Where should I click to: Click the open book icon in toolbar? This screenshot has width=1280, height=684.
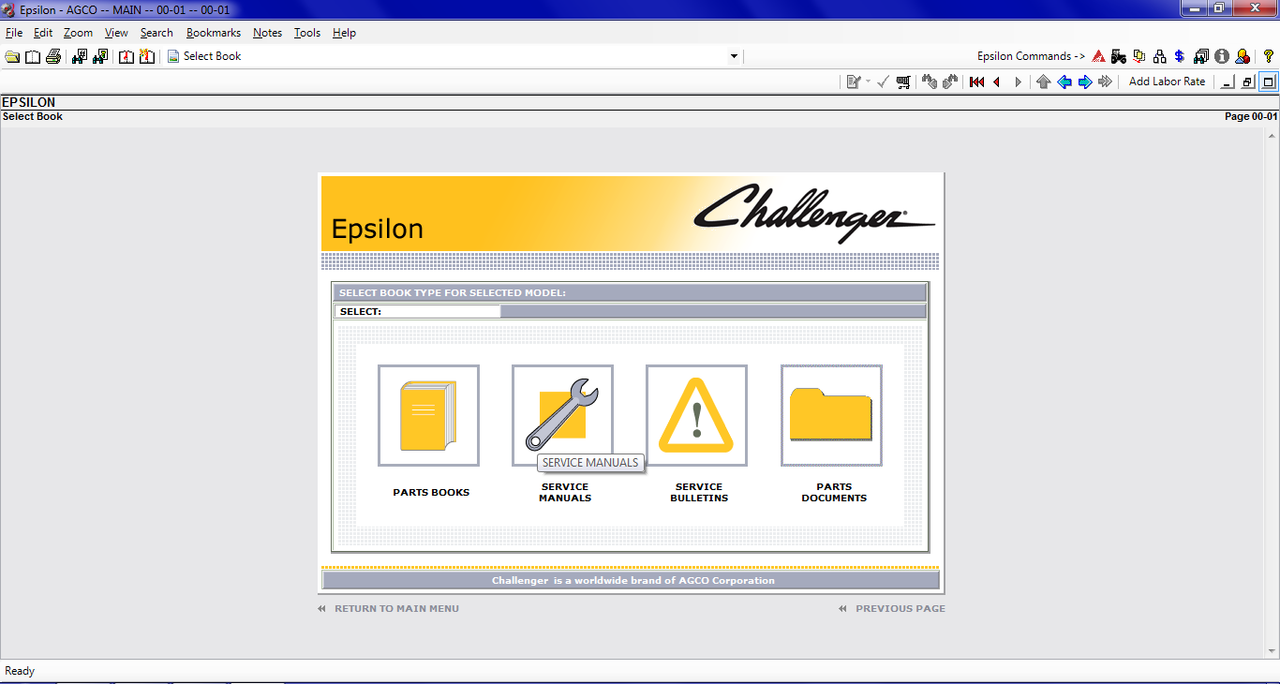point(33,57)
